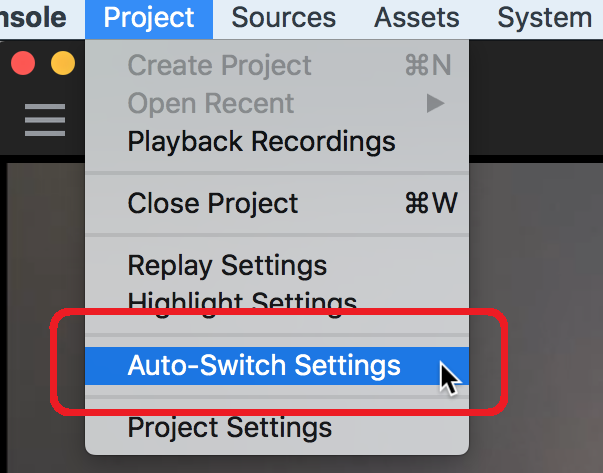Click the submenu arrow beside Open Recent
Viewport: 603px width, 473px height.
tap(435, 103)
